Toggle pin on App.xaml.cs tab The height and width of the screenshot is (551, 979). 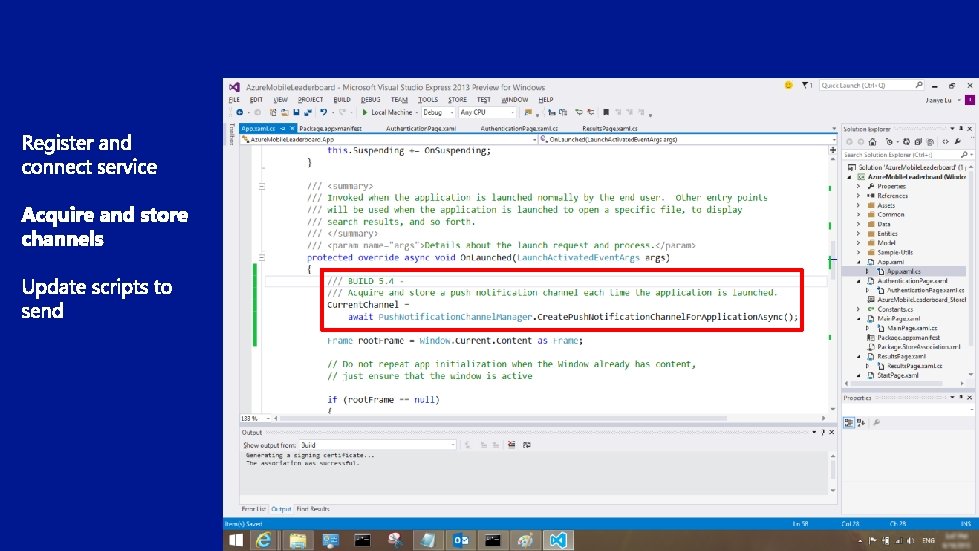282,129
